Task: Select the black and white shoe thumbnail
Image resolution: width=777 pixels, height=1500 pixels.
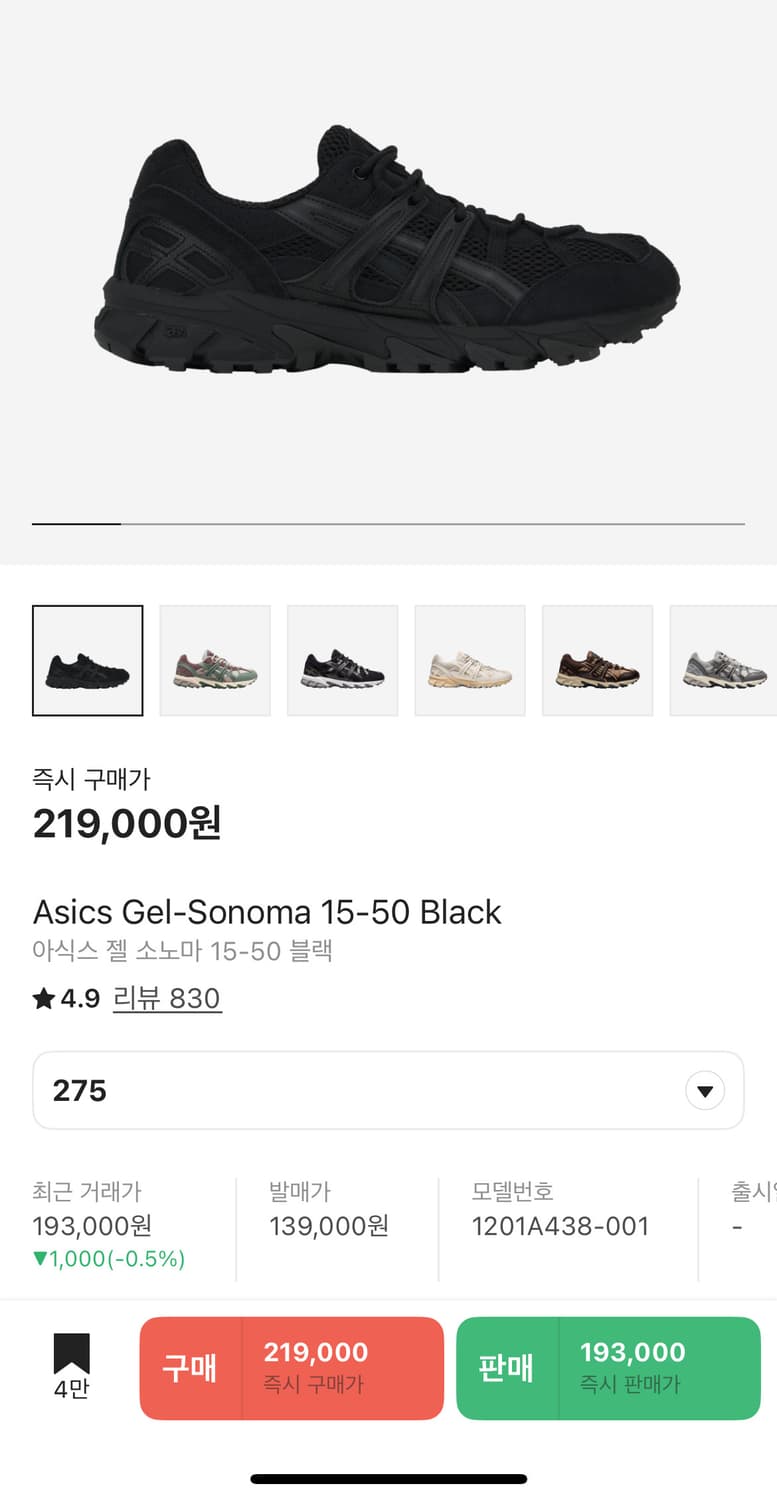Action: (343, 661)
